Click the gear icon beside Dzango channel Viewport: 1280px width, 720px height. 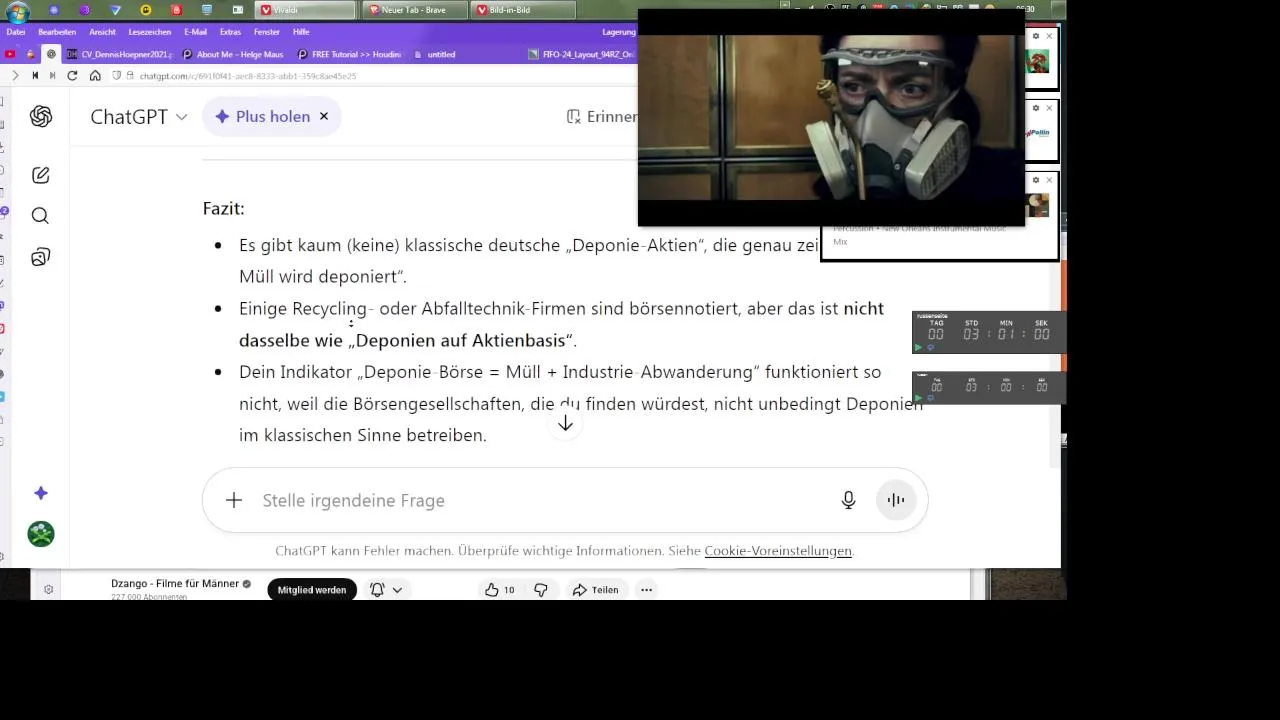click(x=48, y=590)
